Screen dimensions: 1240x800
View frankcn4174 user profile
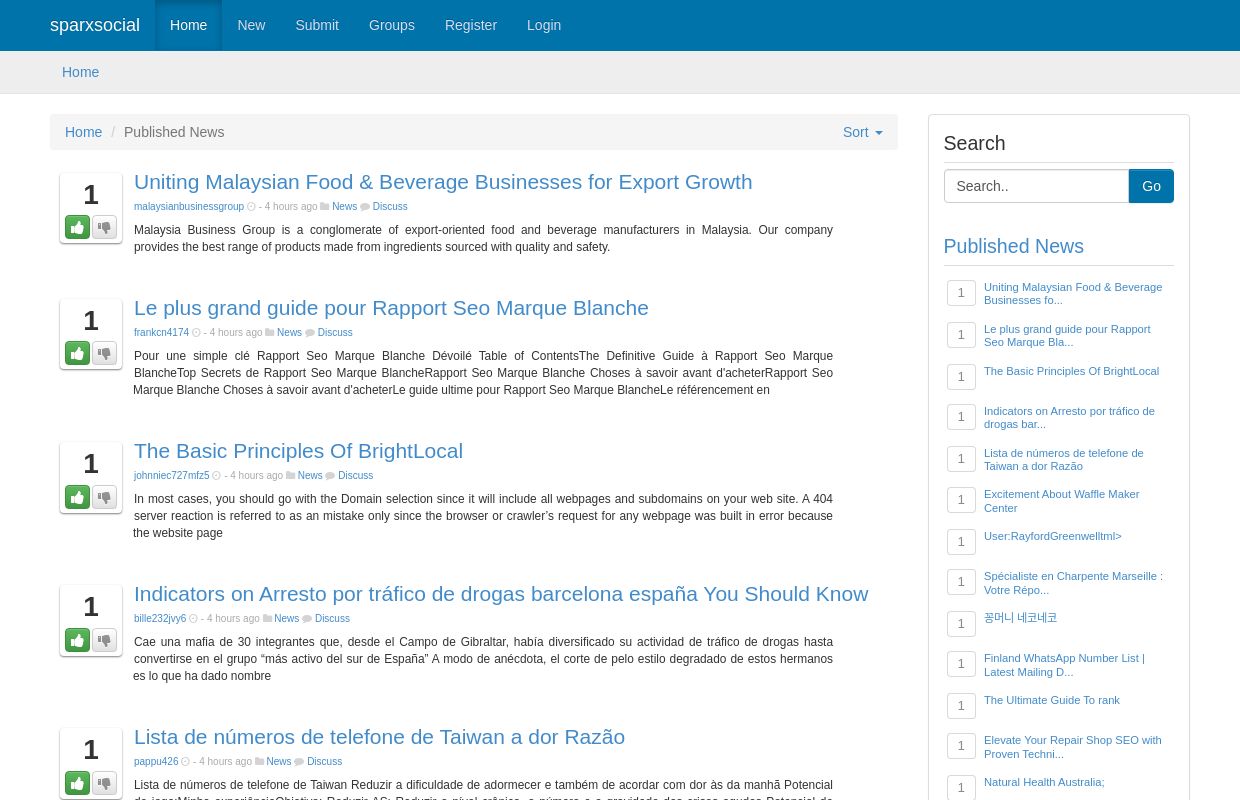click(161, 333)
